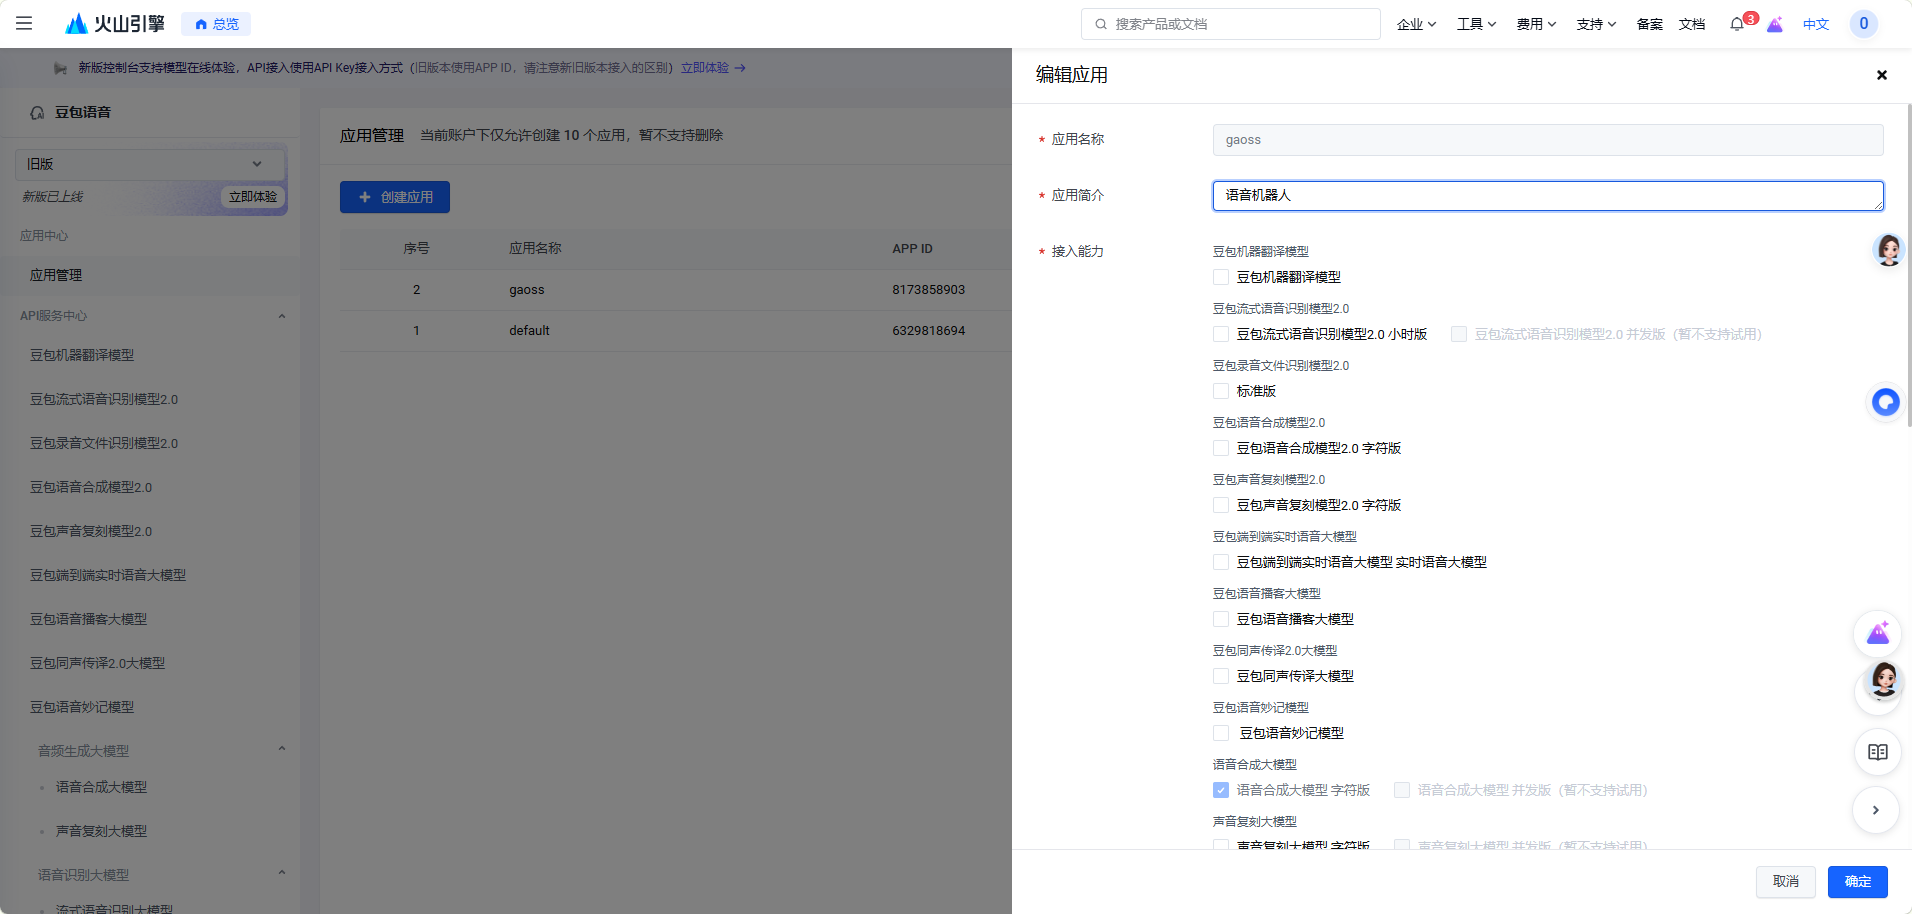Click the blue chat bubble floating icon
Screen dimensions: 1912x914
click(x=1885, y=402)
